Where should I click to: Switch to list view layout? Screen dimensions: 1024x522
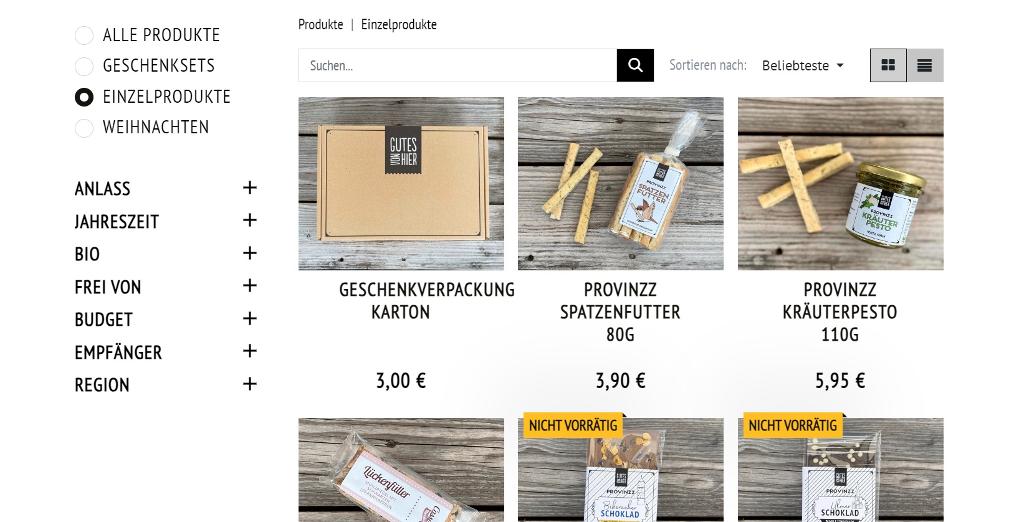tap(925, 65)
